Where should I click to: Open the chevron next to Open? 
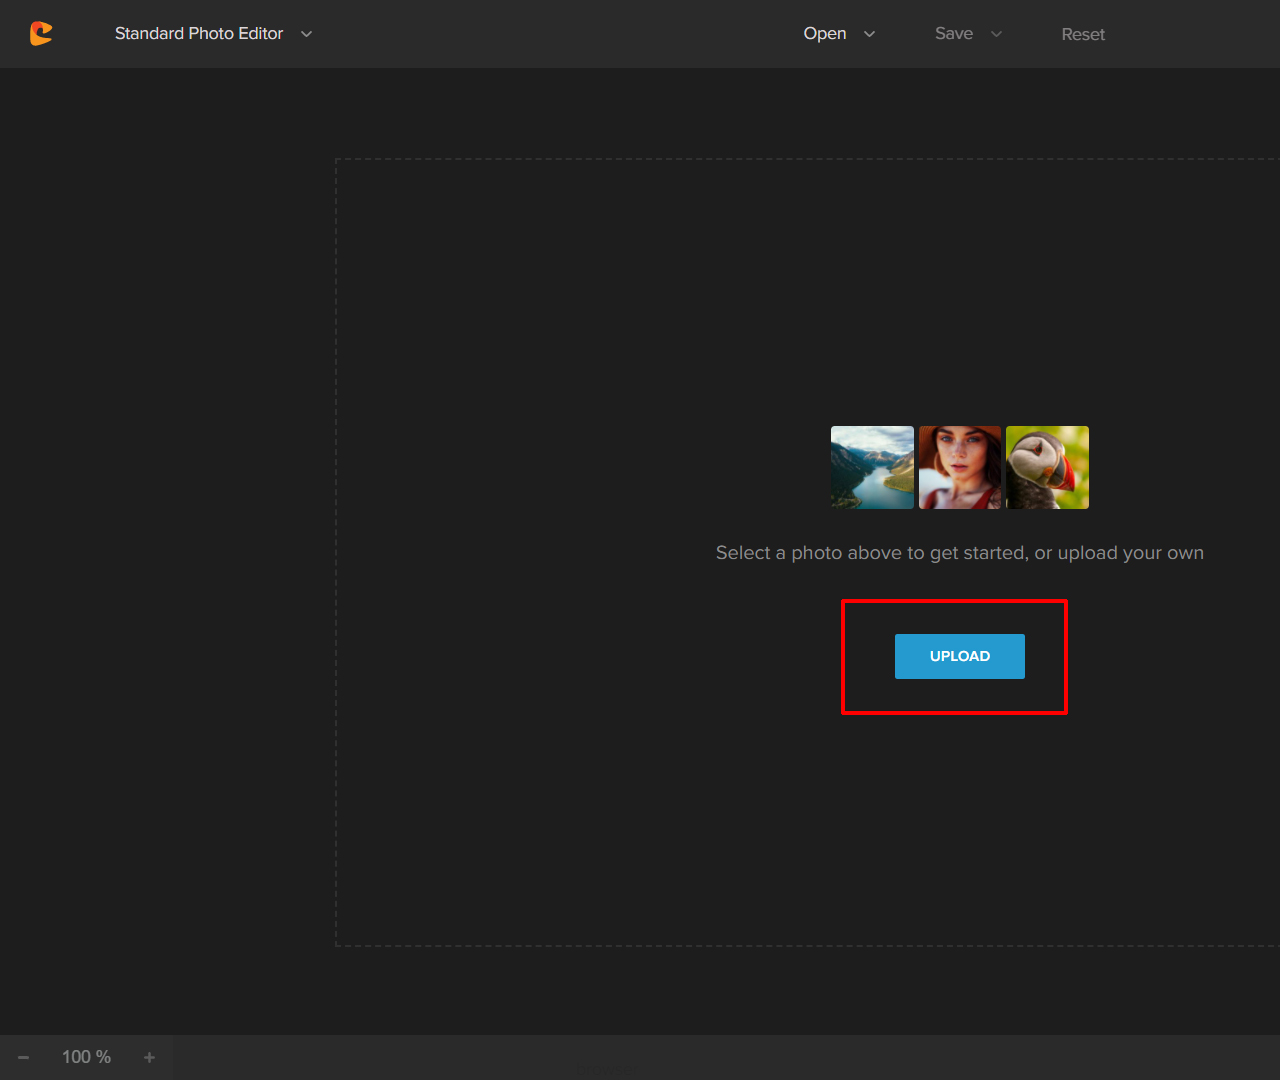point(869,33)
